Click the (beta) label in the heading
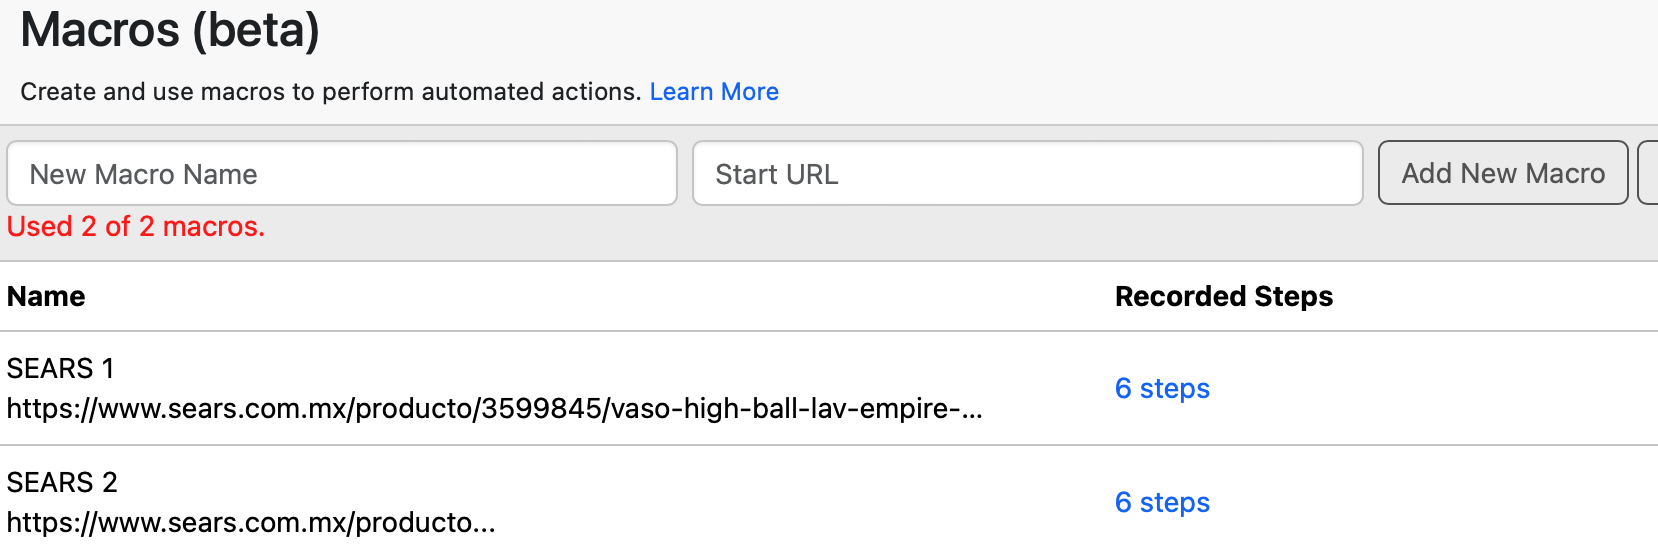 pyautogui.click(x=256, y=30)
